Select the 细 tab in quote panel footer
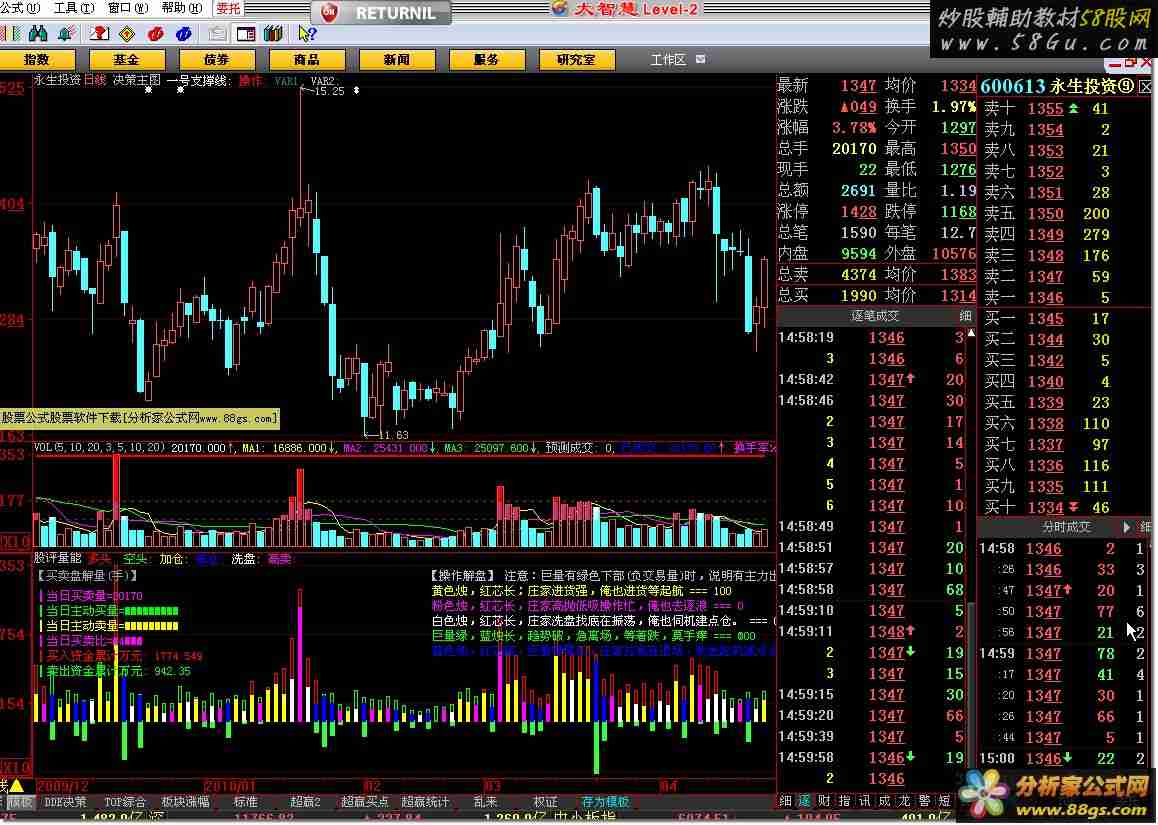The height and width of the screenshot is (825, 1158). point(785,801)
